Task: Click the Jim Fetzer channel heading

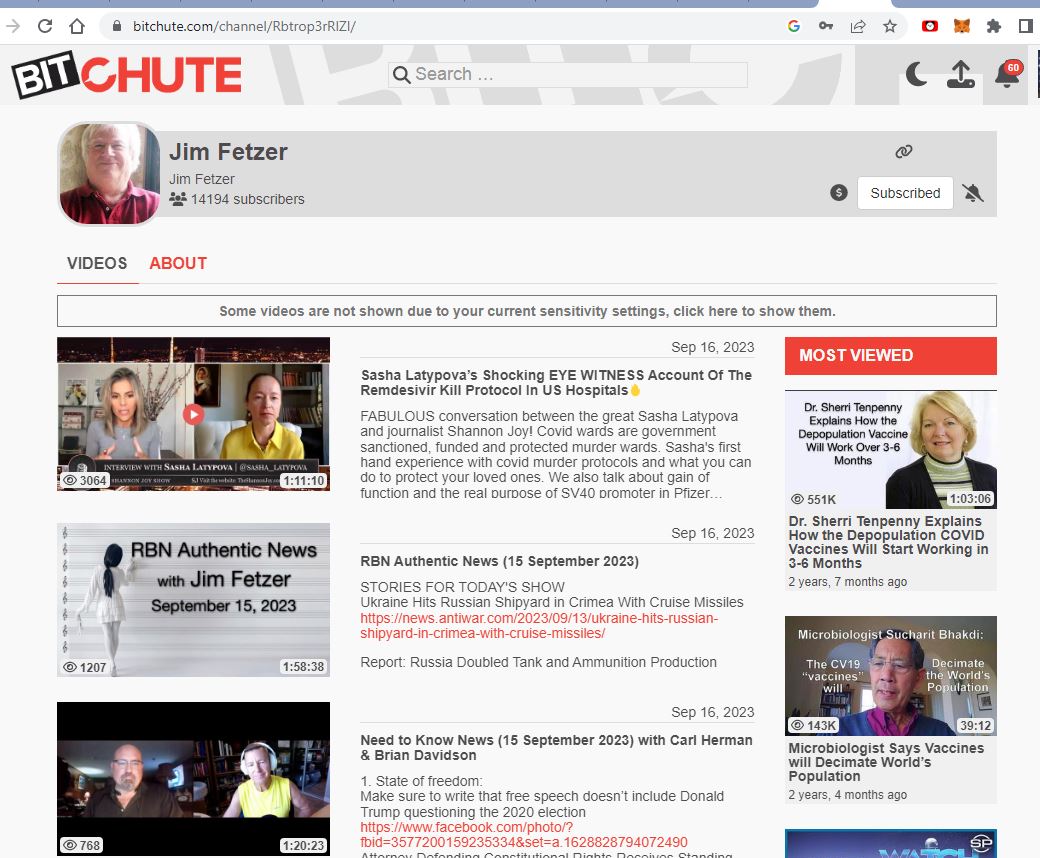Action: [x=228, y=152]
